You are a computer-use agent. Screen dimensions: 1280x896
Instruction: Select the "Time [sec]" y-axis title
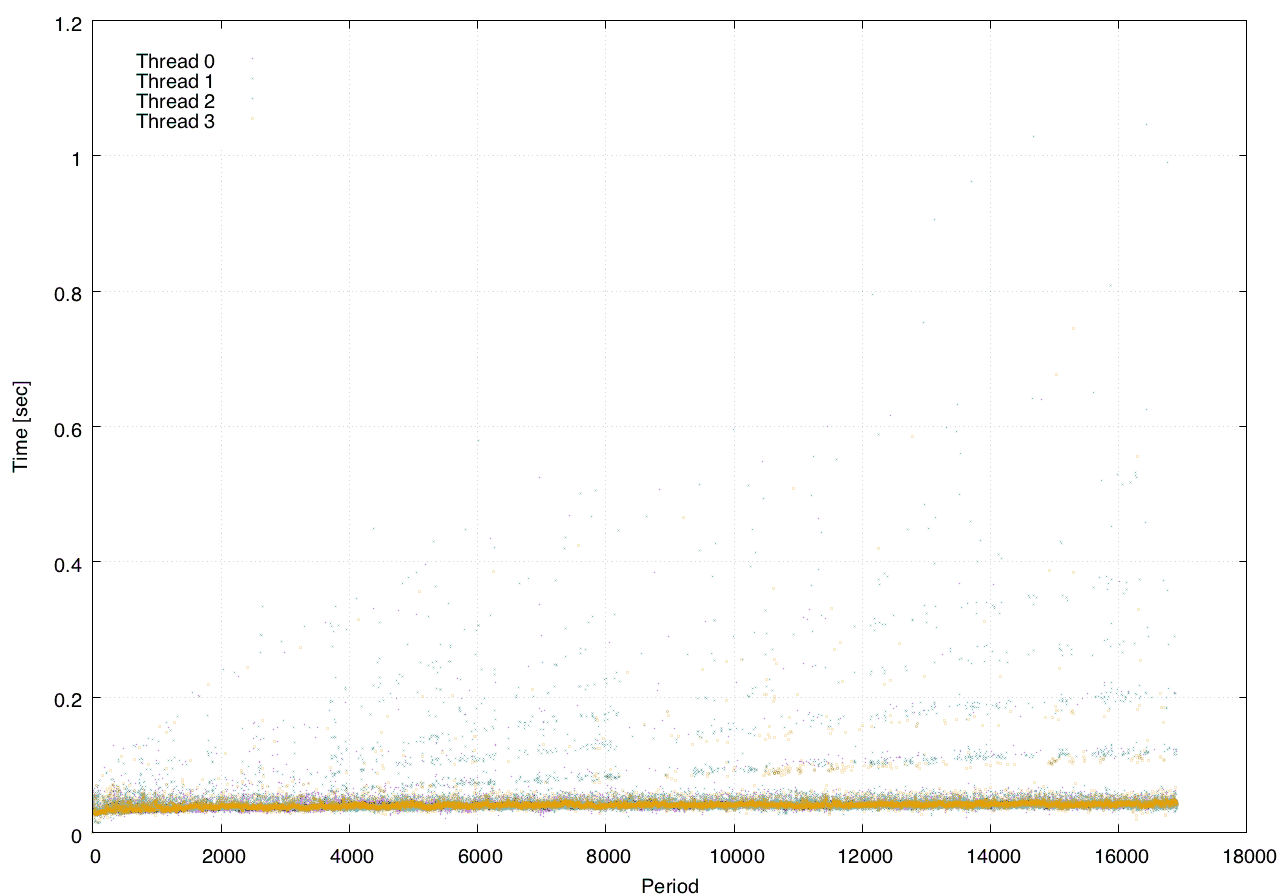point(20,426)
